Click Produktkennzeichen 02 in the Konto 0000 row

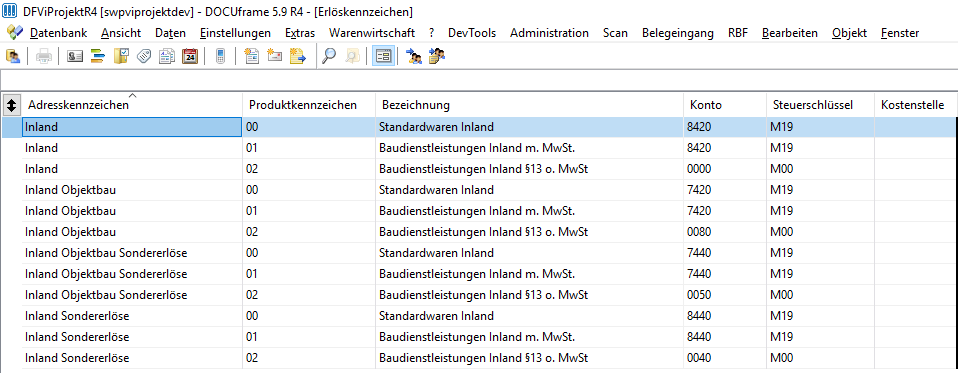pyautogui.click(x=309, y=168)
